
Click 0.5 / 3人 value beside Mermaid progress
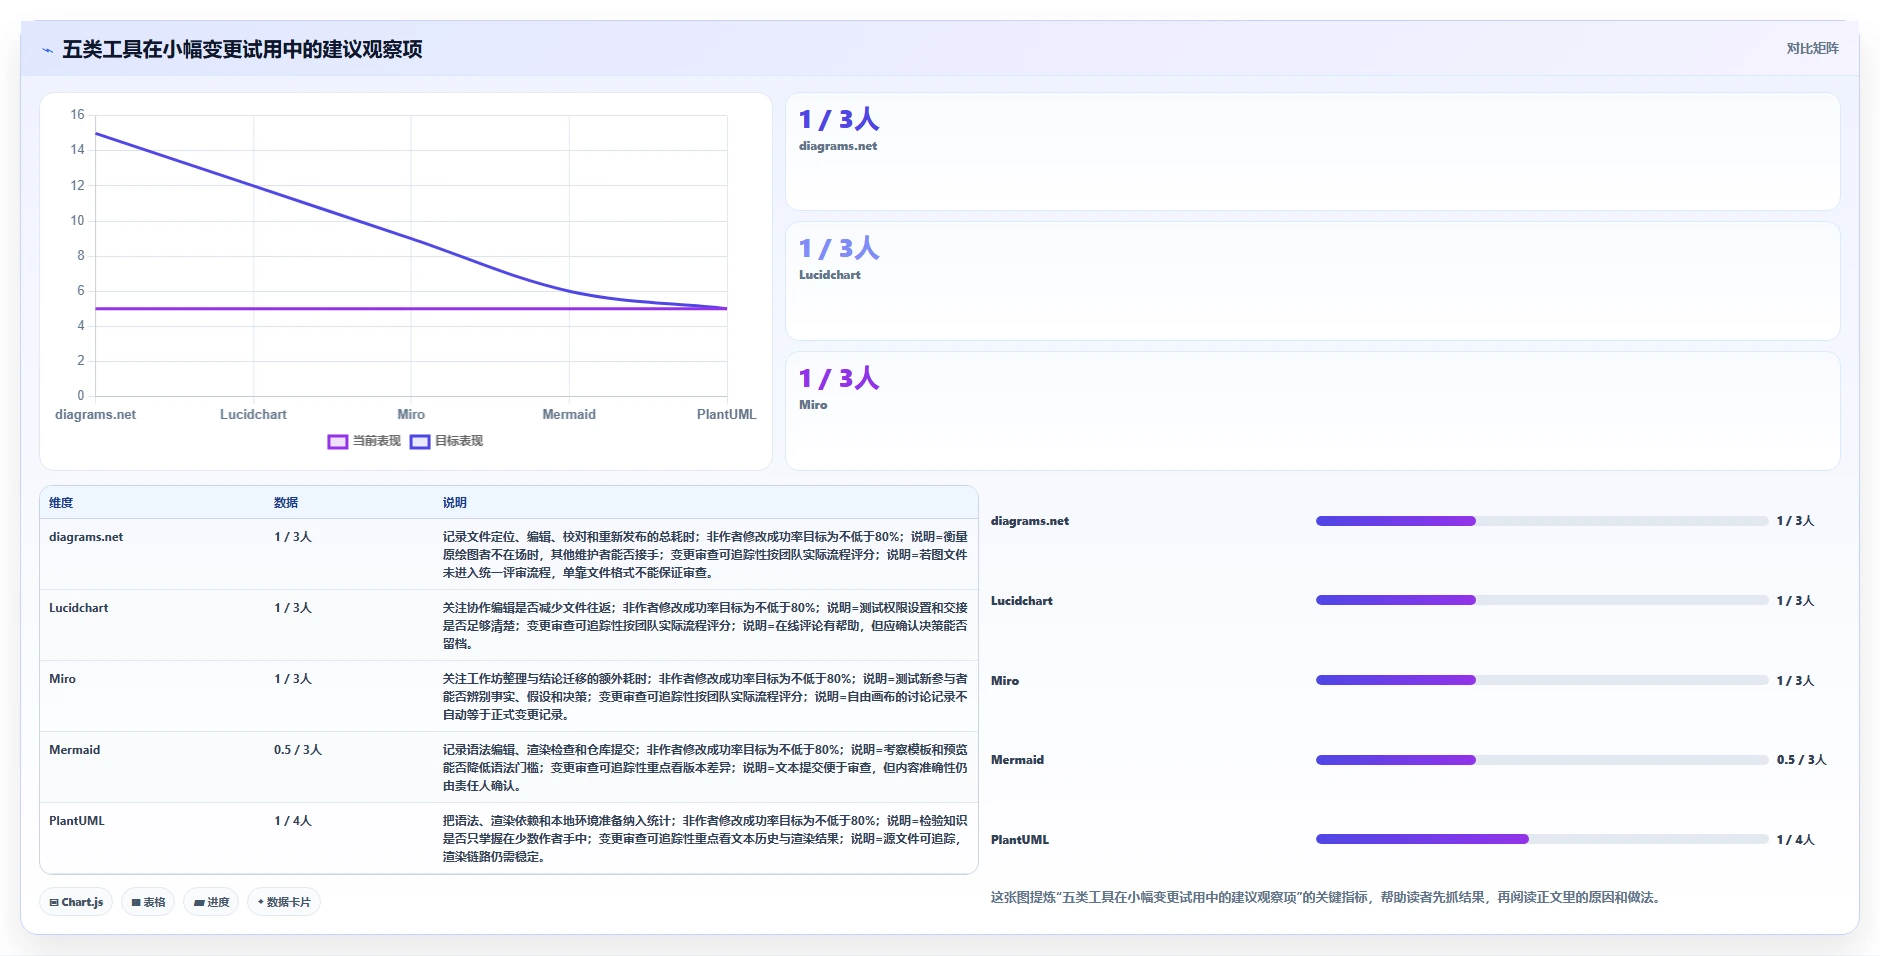pyautogui.click(x=1802, y=760)
